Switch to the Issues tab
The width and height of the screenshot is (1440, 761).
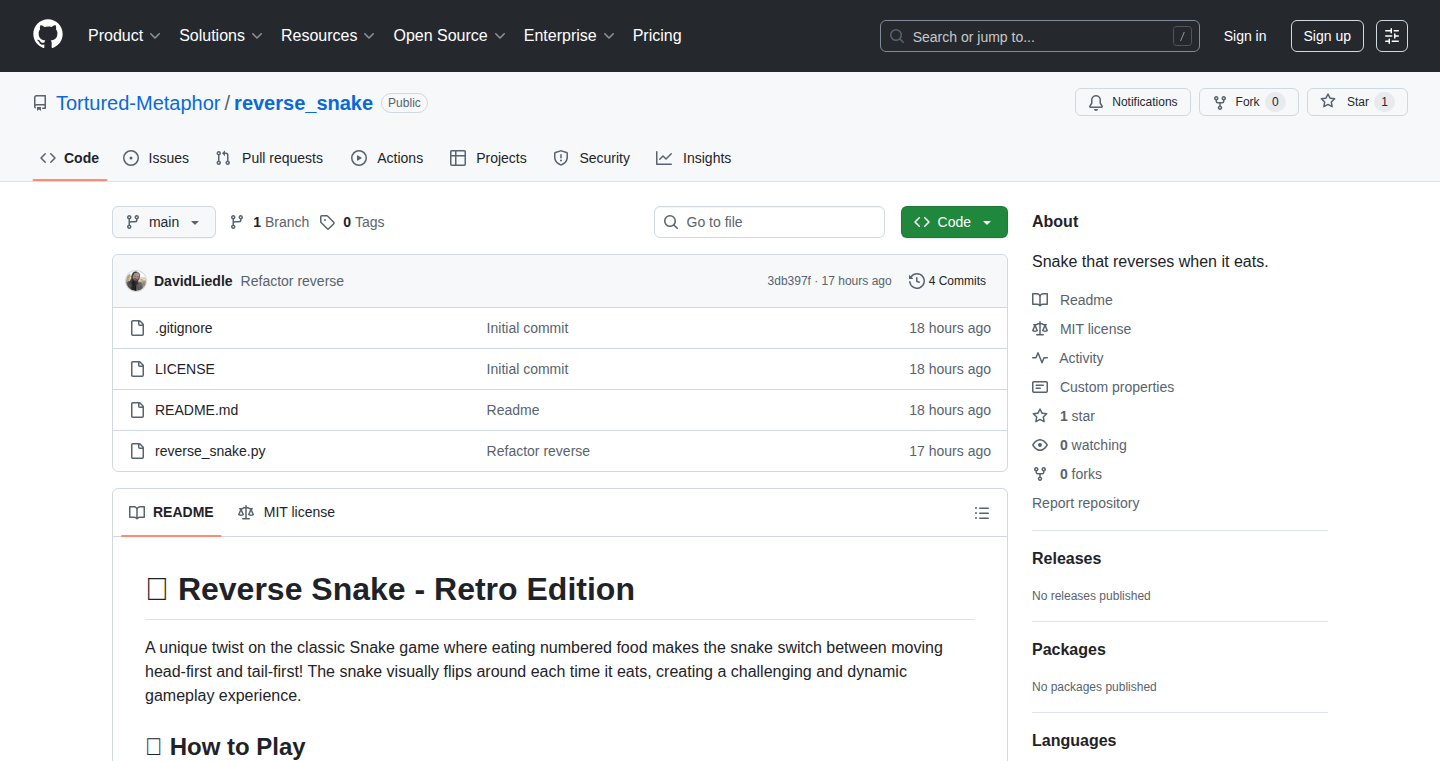click(156, 158)
